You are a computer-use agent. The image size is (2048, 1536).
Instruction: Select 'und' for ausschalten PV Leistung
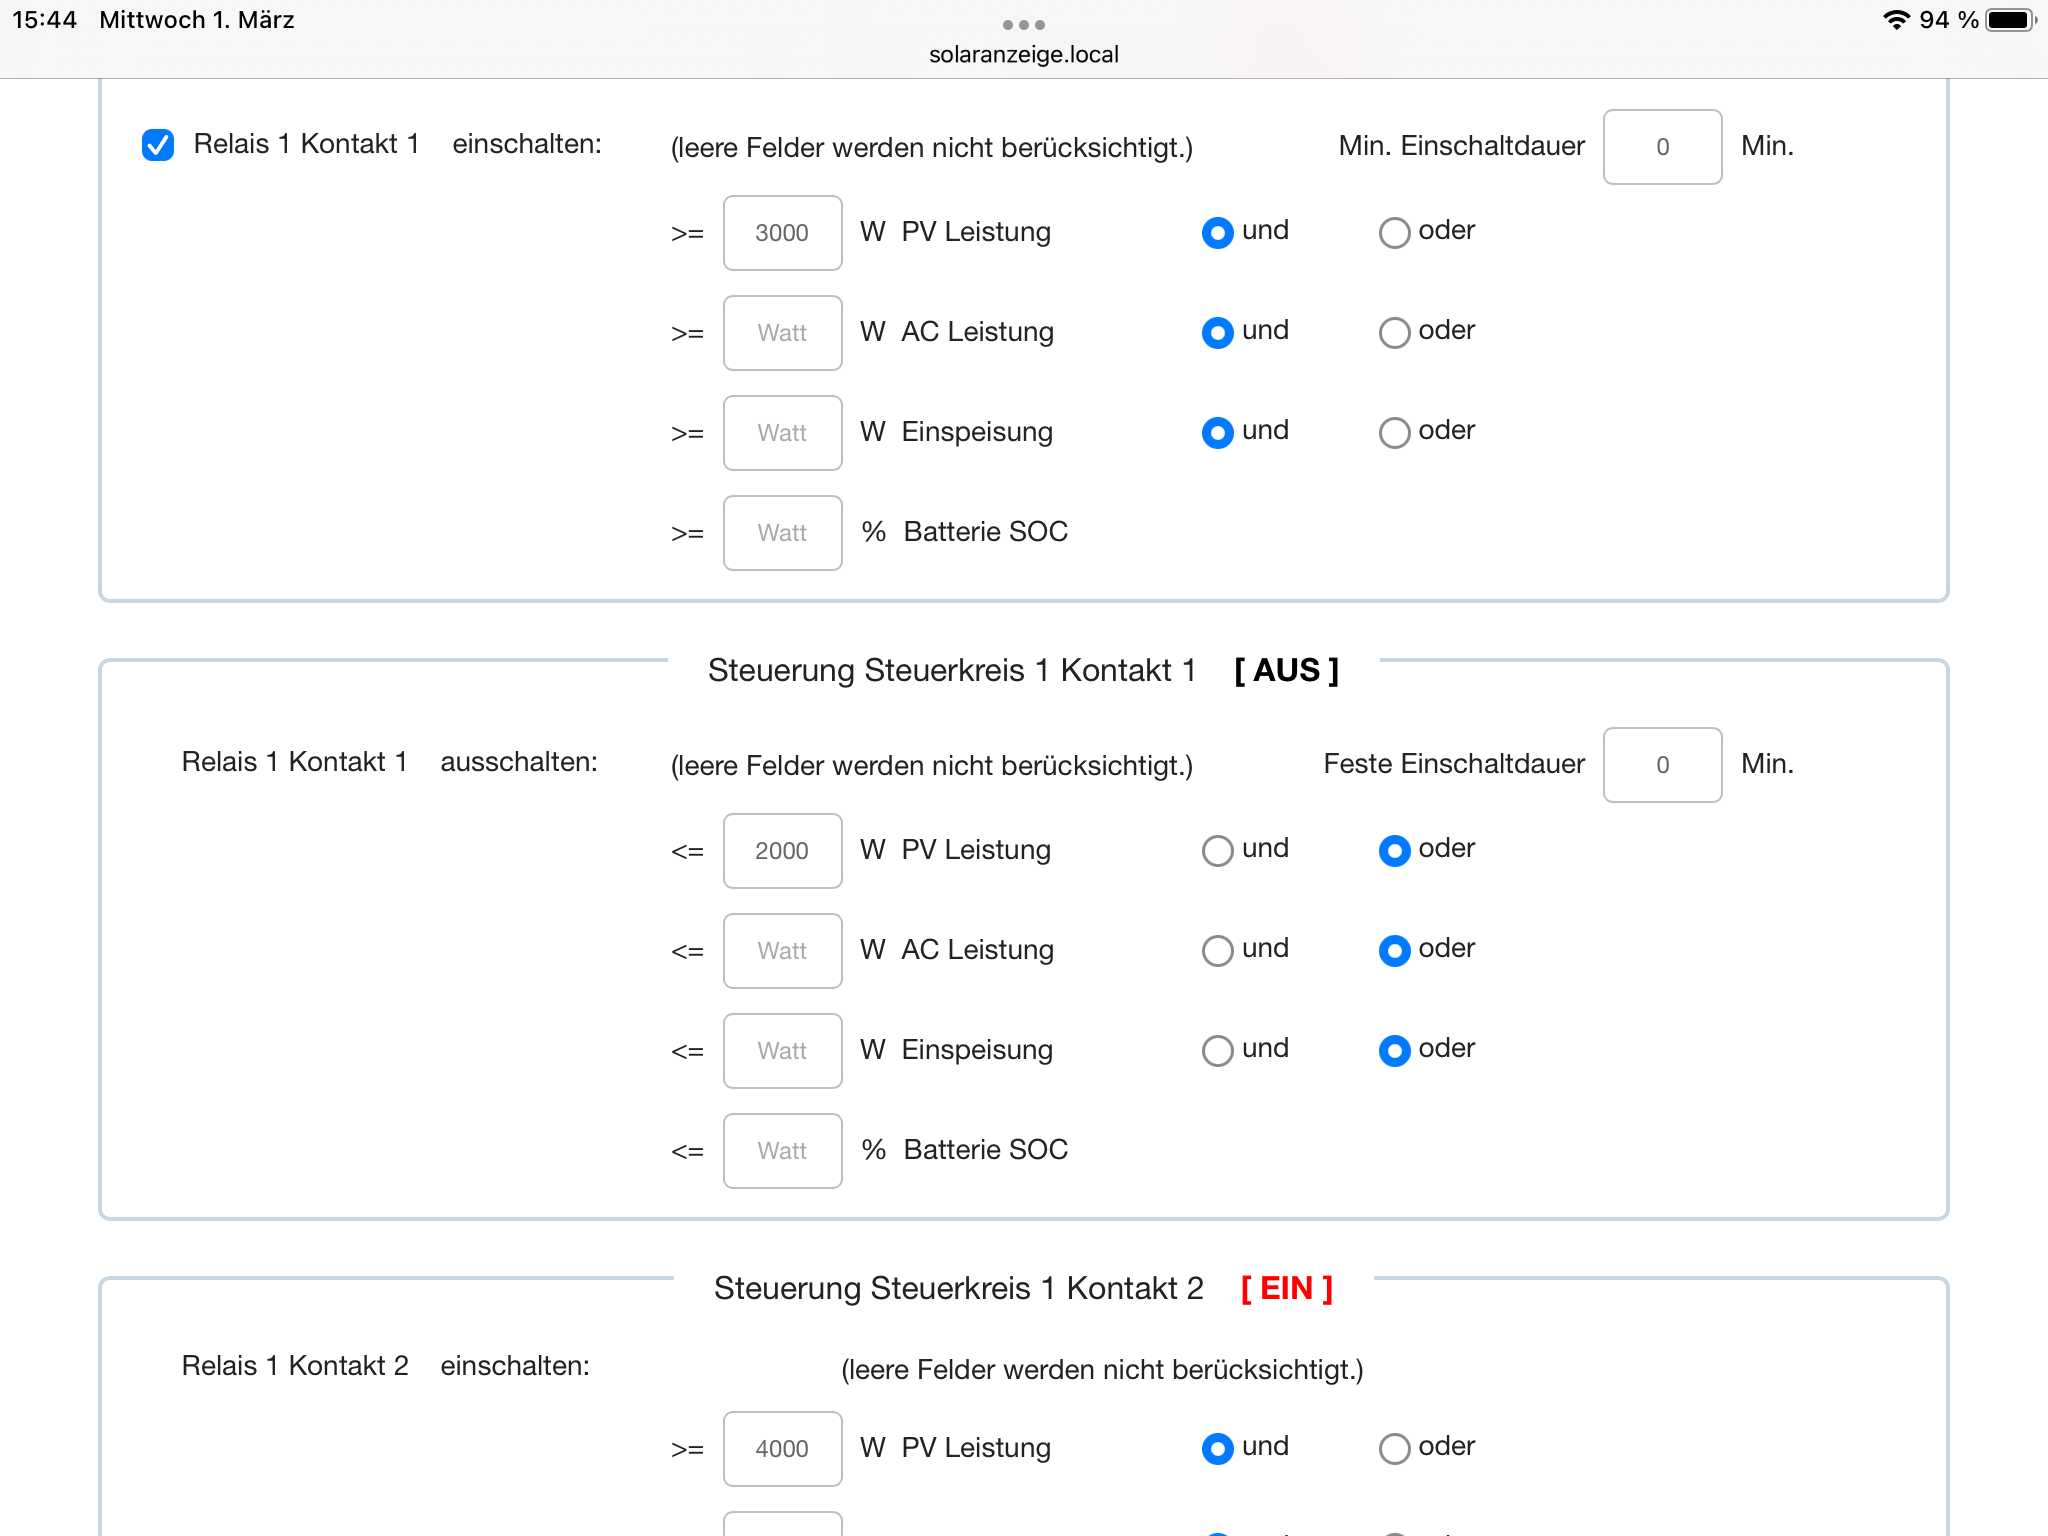[x=1217, y=851]
